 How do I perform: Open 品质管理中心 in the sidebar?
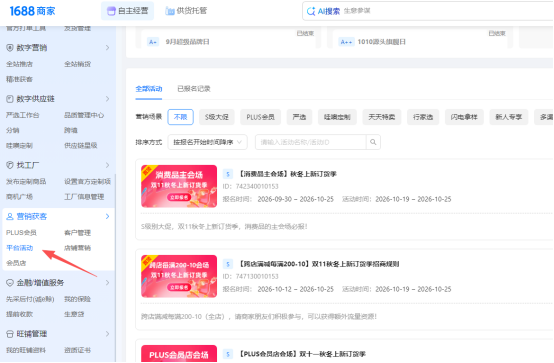click(84, 115)
